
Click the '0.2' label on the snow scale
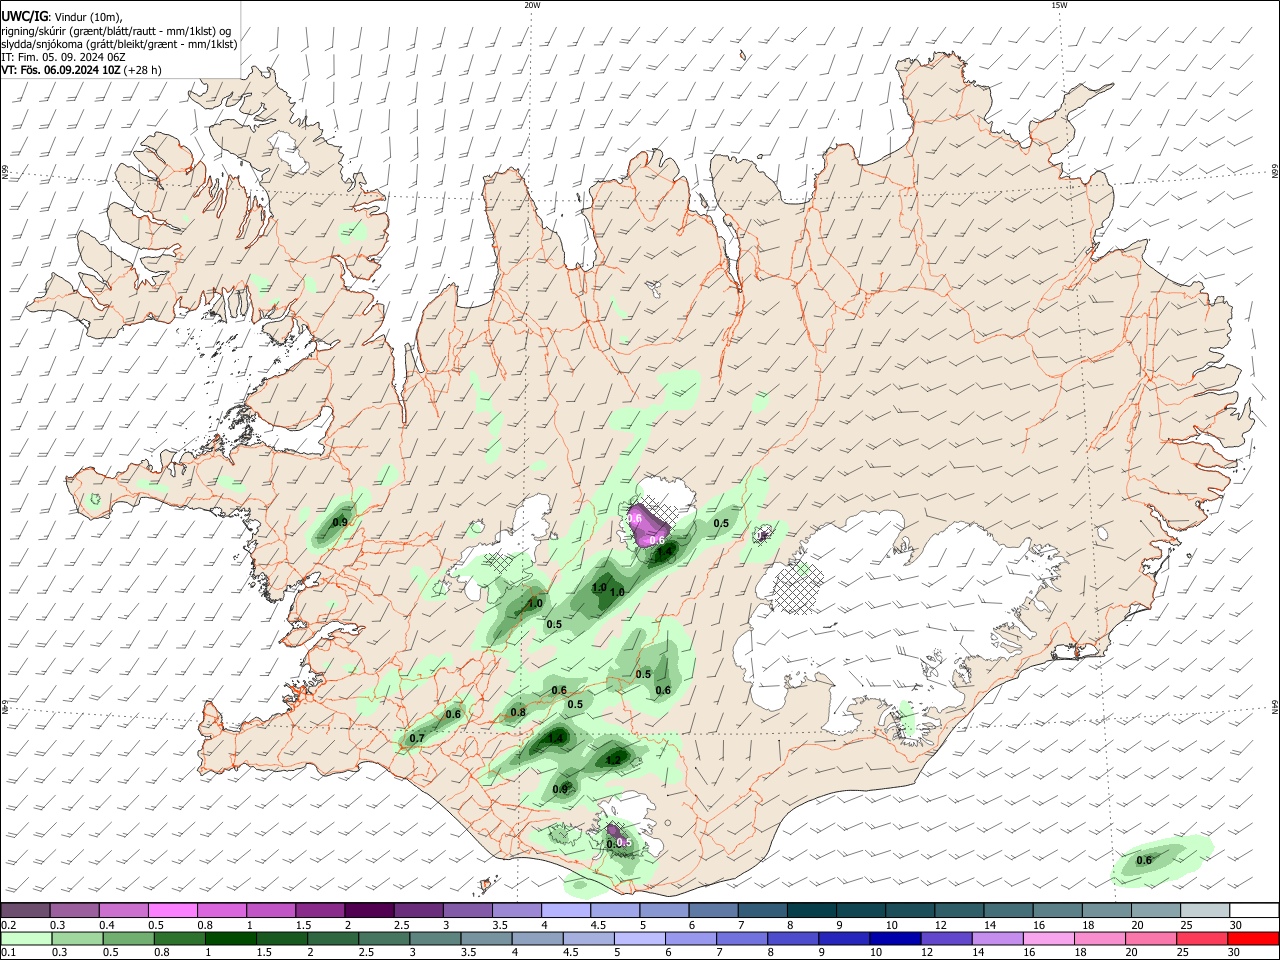7,925
